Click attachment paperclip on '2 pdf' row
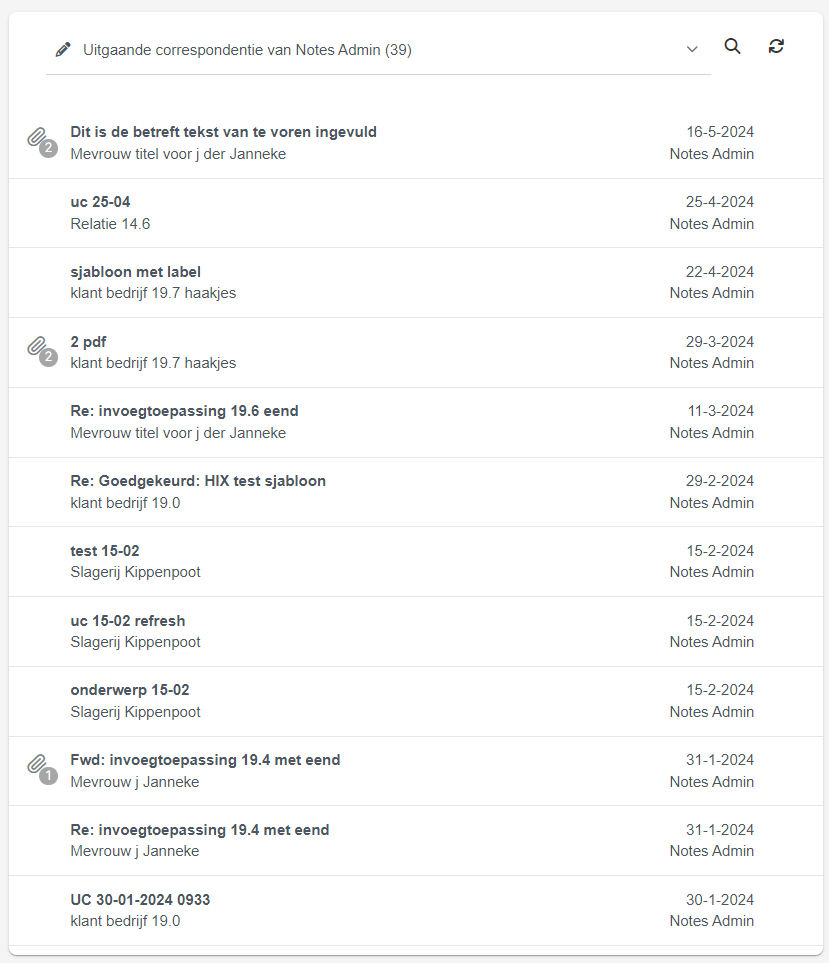 pyautogui.click(x=42, y=351)
